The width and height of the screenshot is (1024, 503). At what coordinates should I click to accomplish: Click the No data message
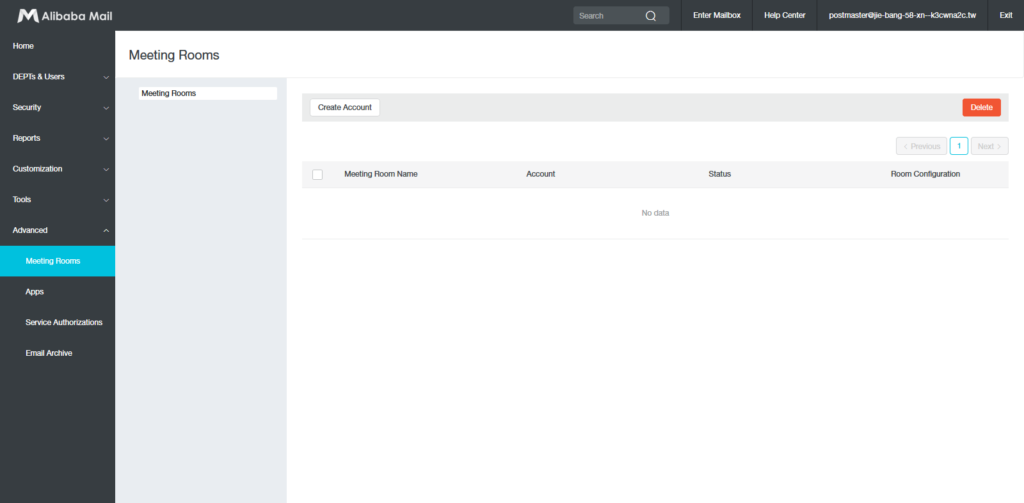(x=655, y=213)
